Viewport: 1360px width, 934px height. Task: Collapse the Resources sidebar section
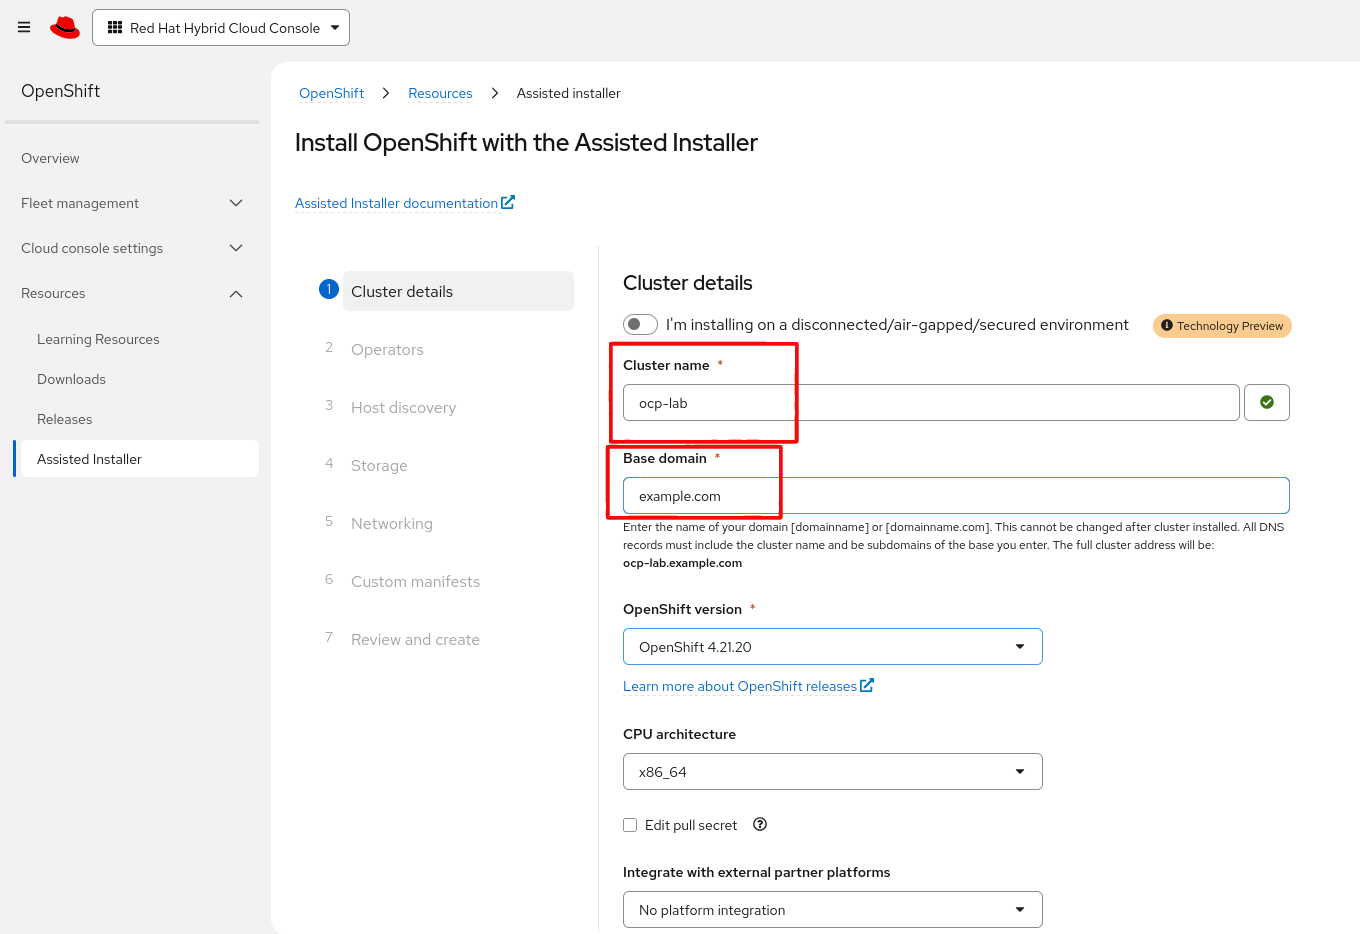[x=132, y=293]
